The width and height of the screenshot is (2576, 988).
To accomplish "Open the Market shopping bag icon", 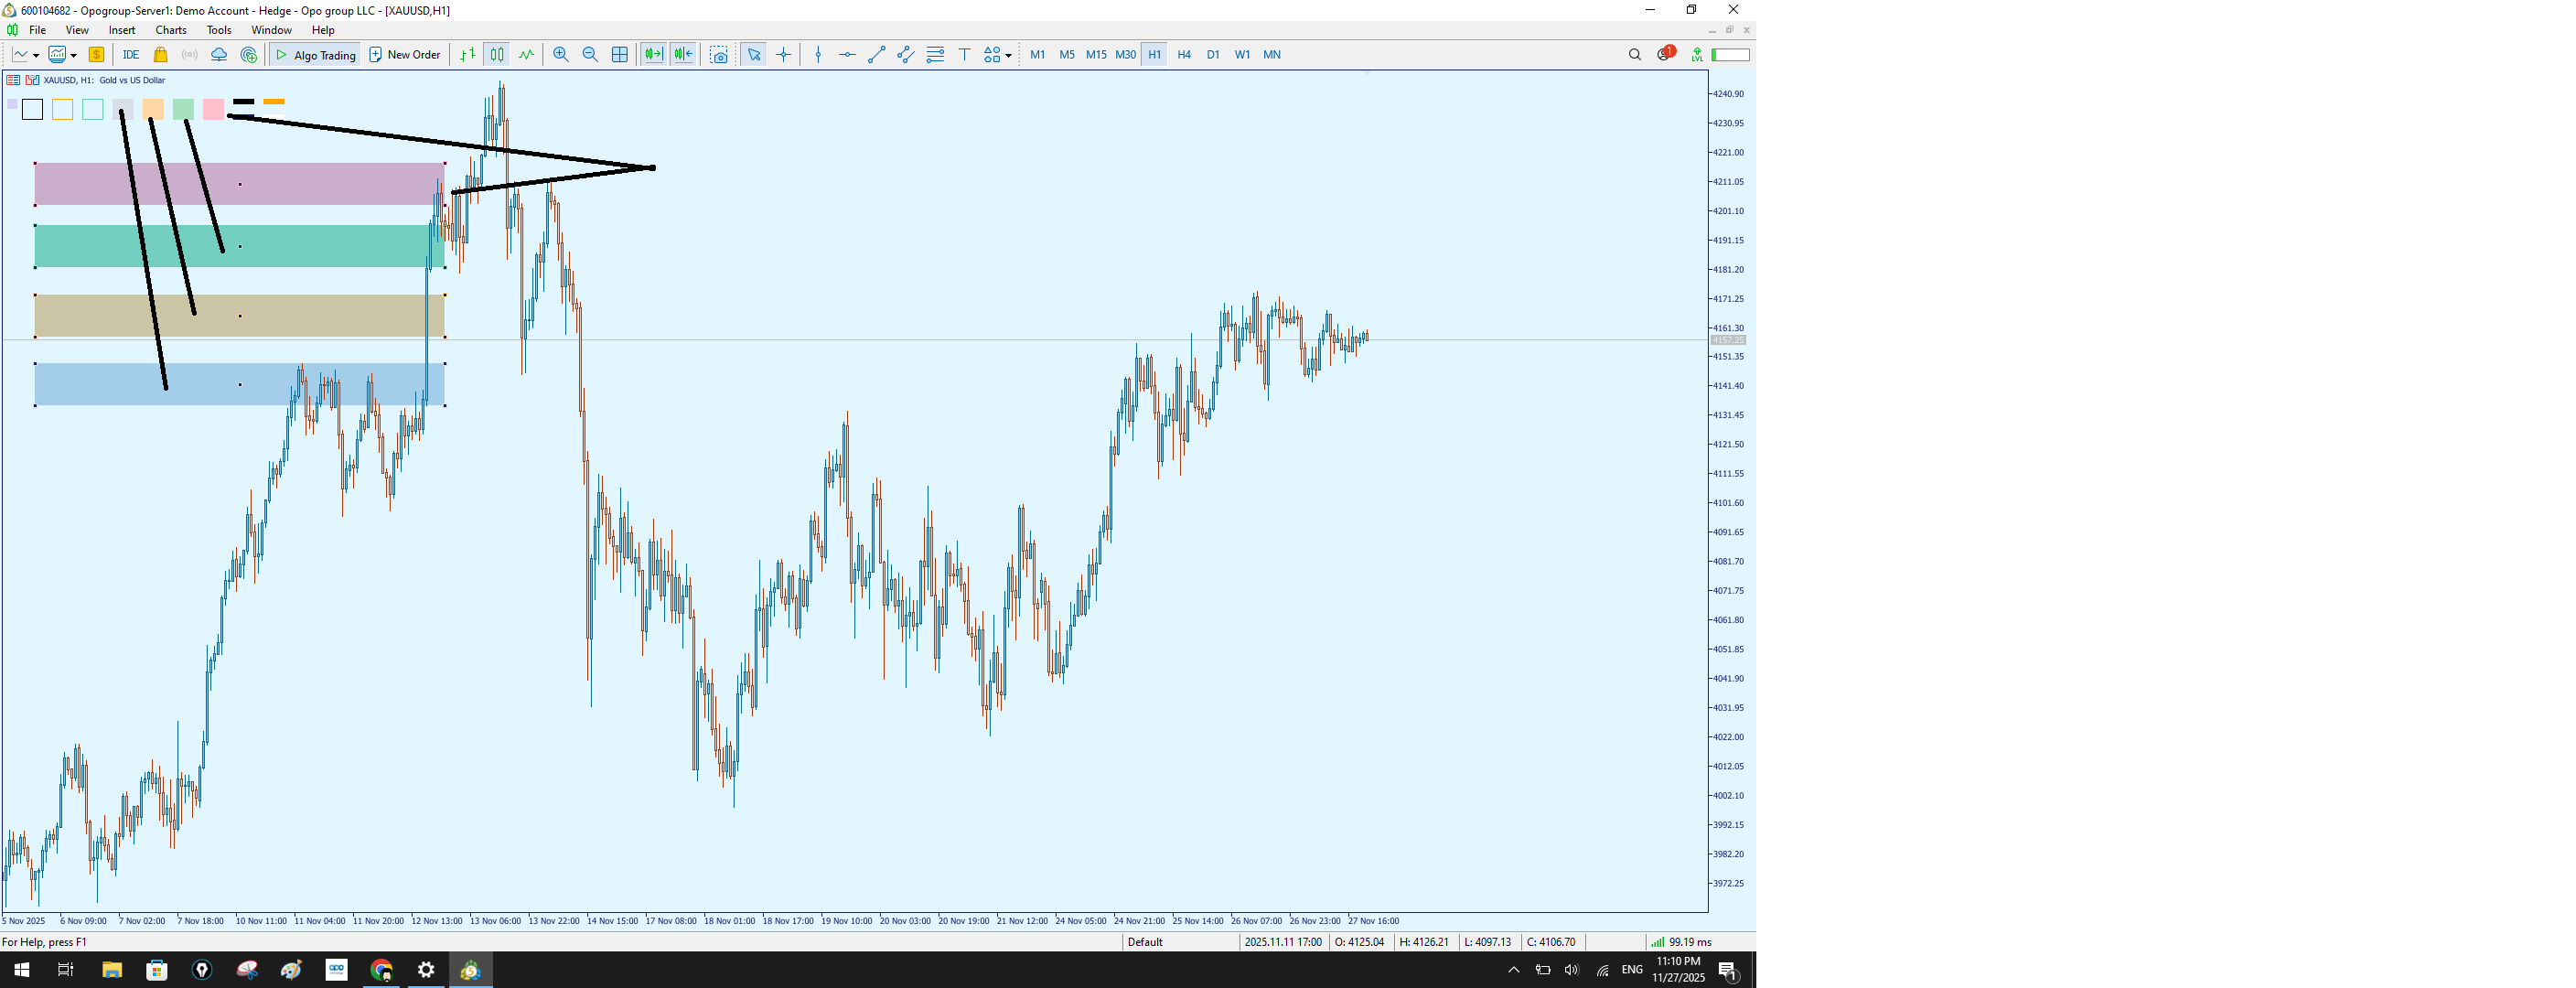I will (x=160, y=55).
